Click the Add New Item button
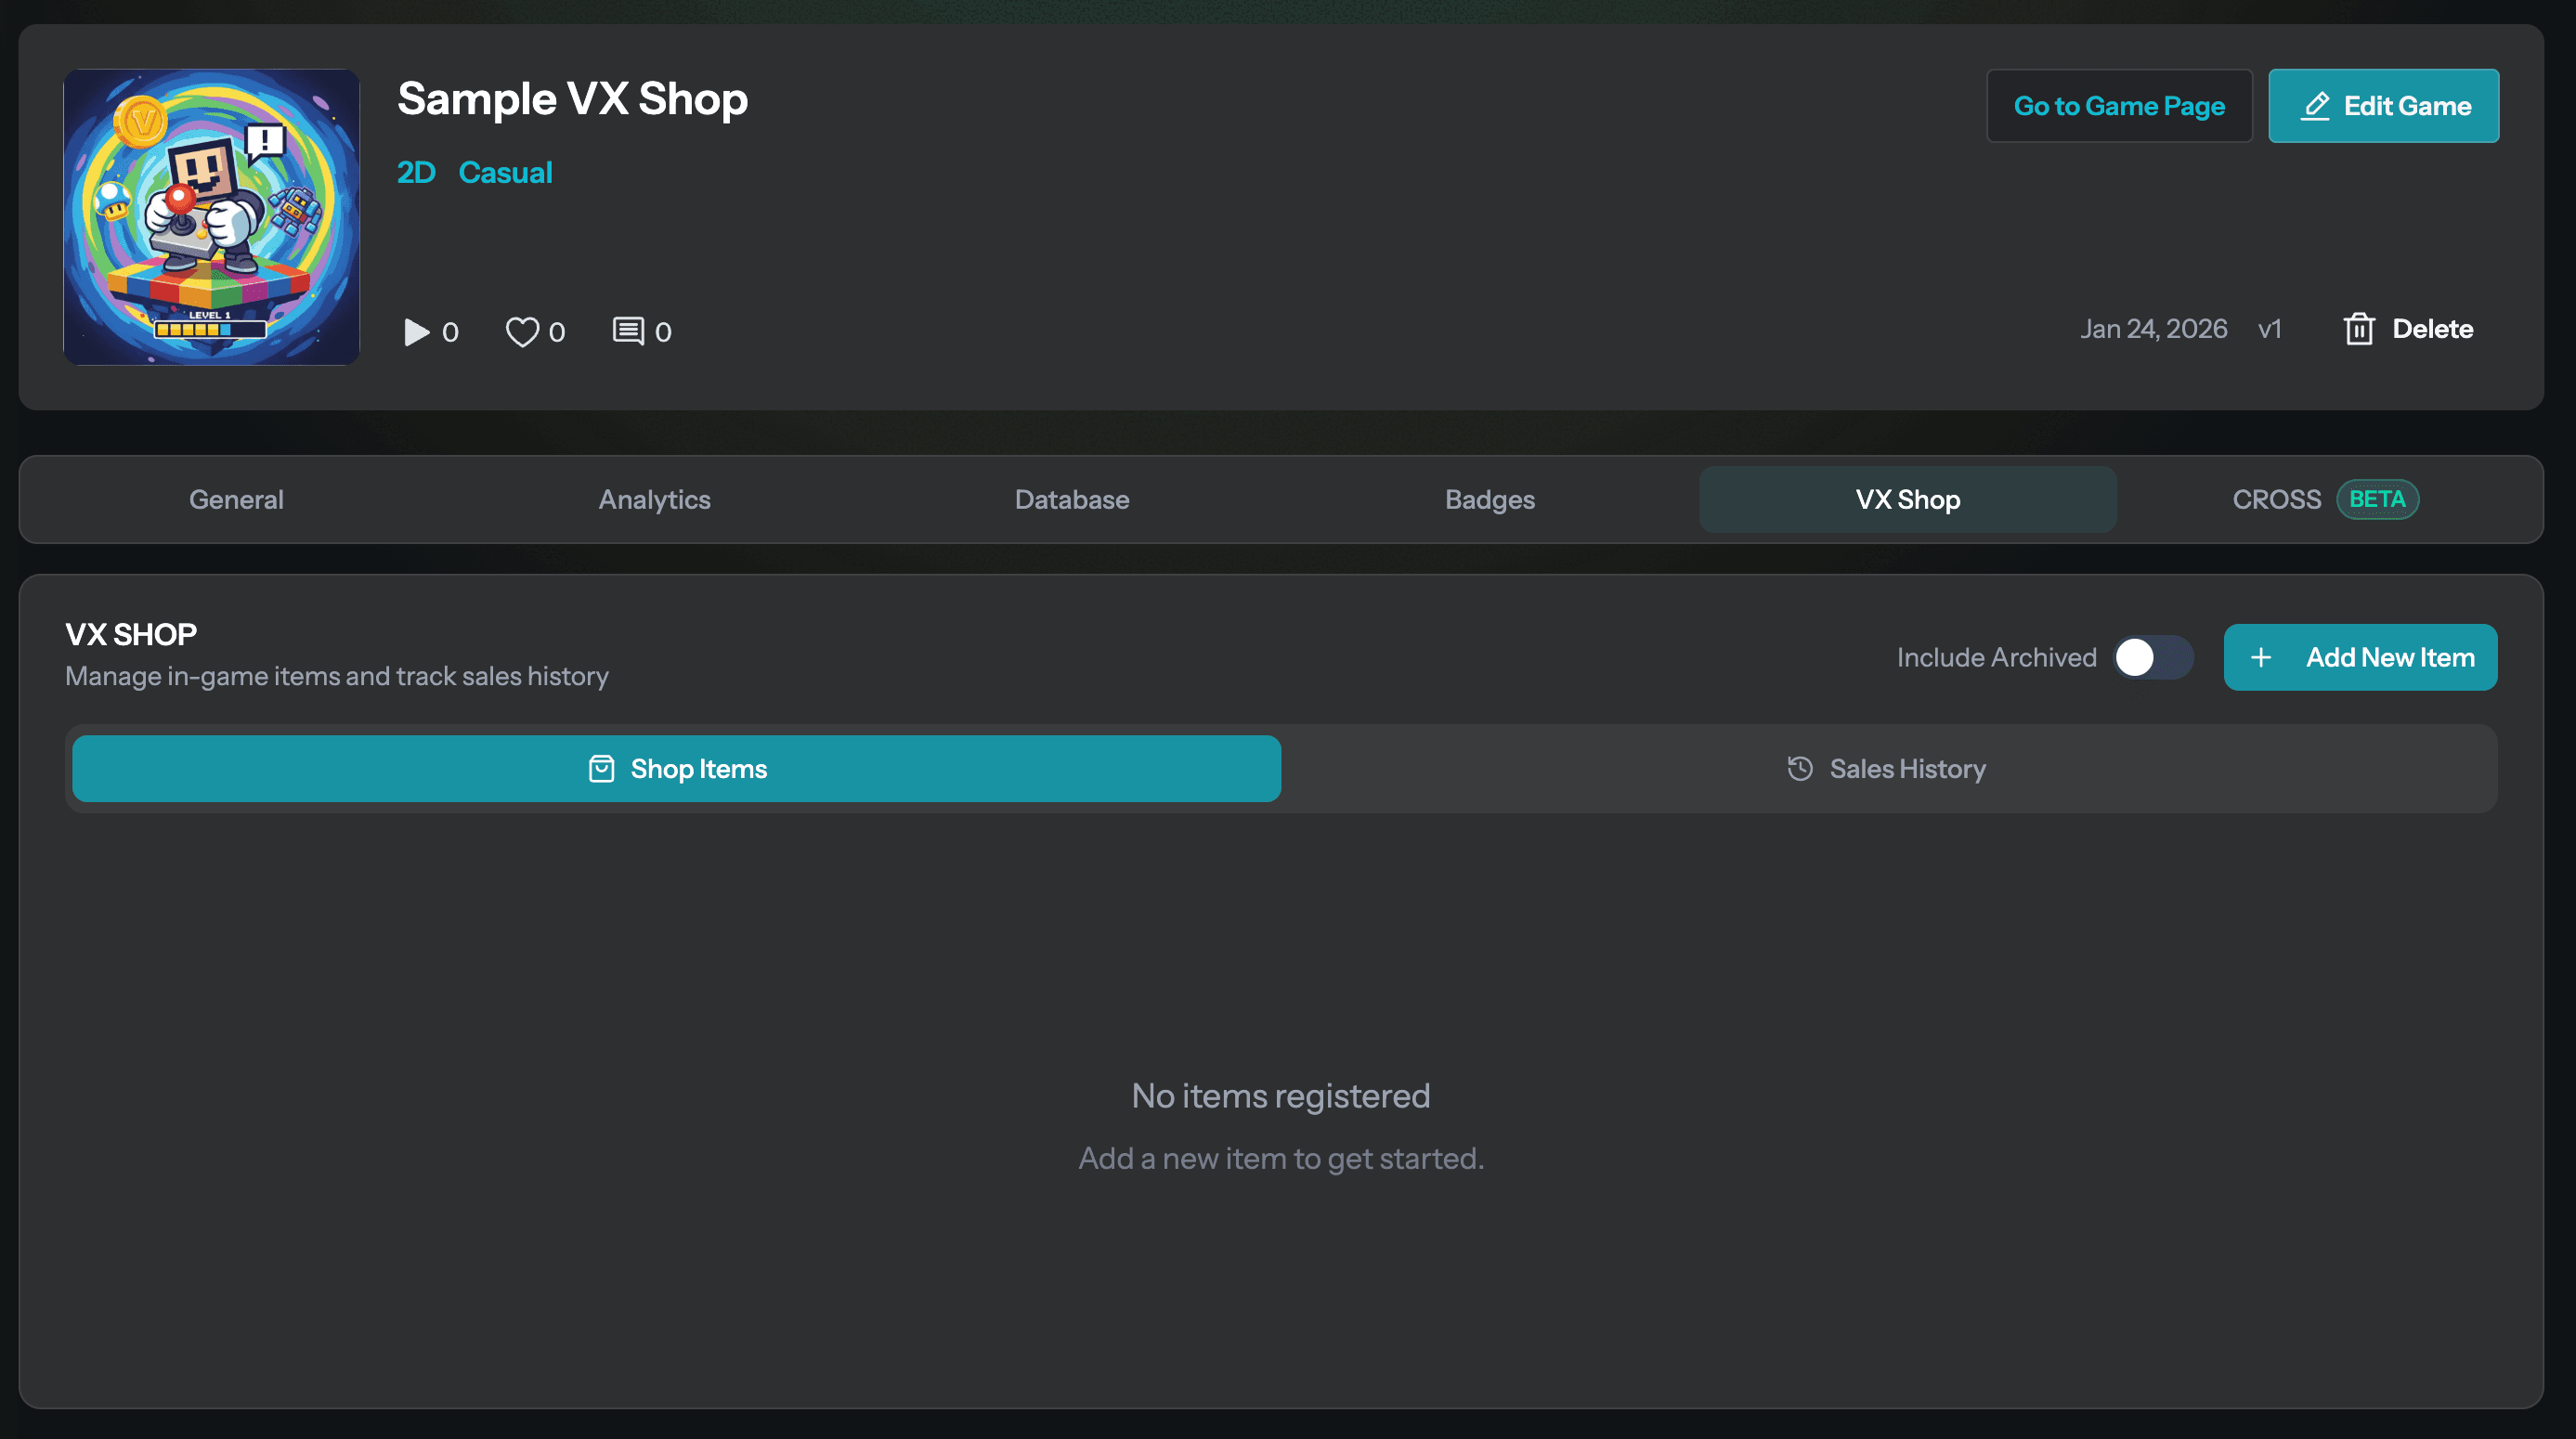 point(2361,657)
